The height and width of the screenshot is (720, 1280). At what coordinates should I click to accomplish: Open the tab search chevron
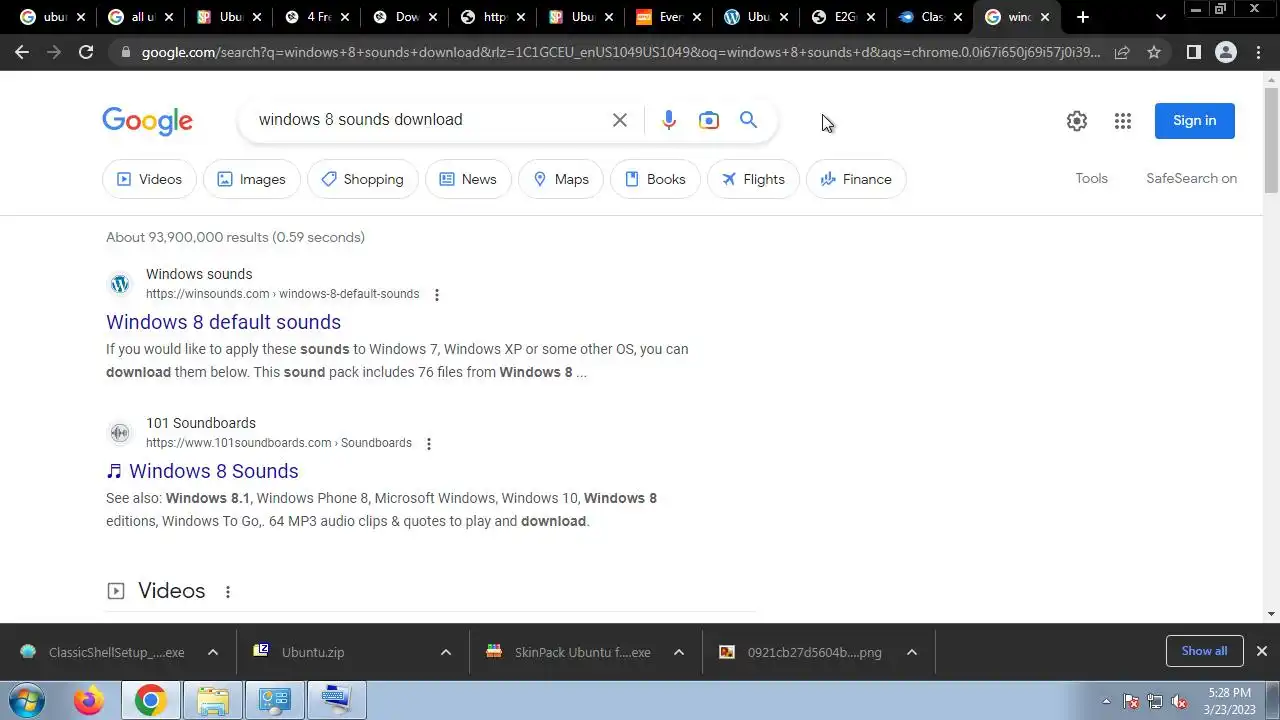pos(1160,17)
